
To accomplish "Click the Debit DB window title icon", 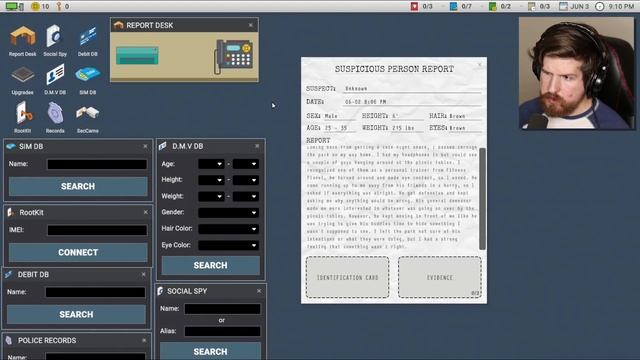I will (9, 274).
